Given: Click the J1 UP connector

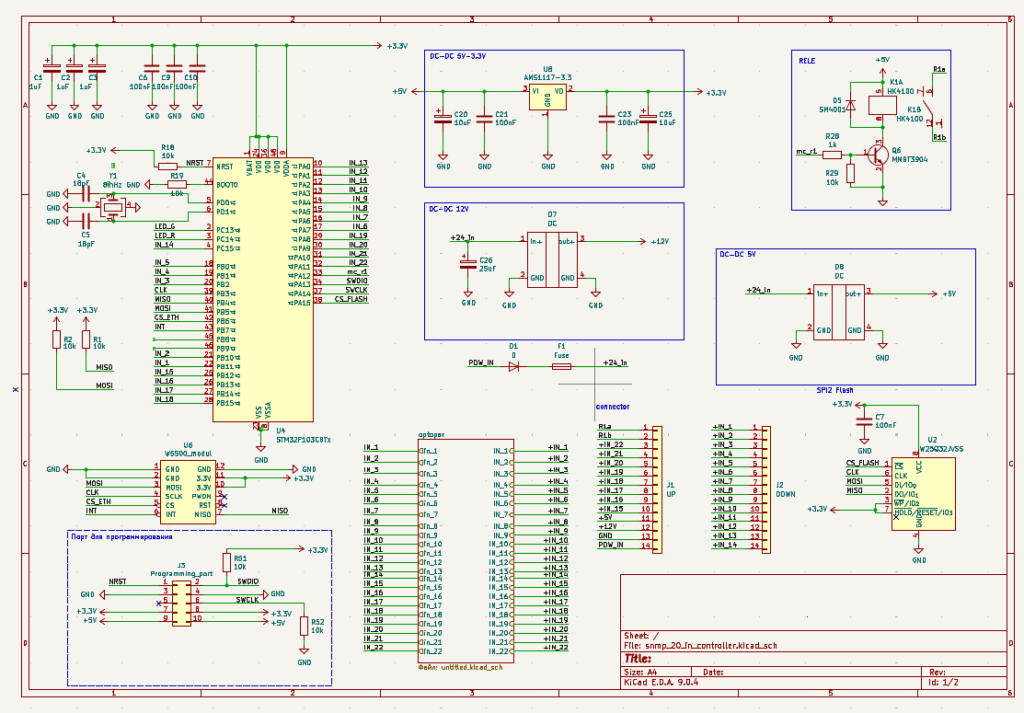Looking at the screenshot, I should point(657,488).
